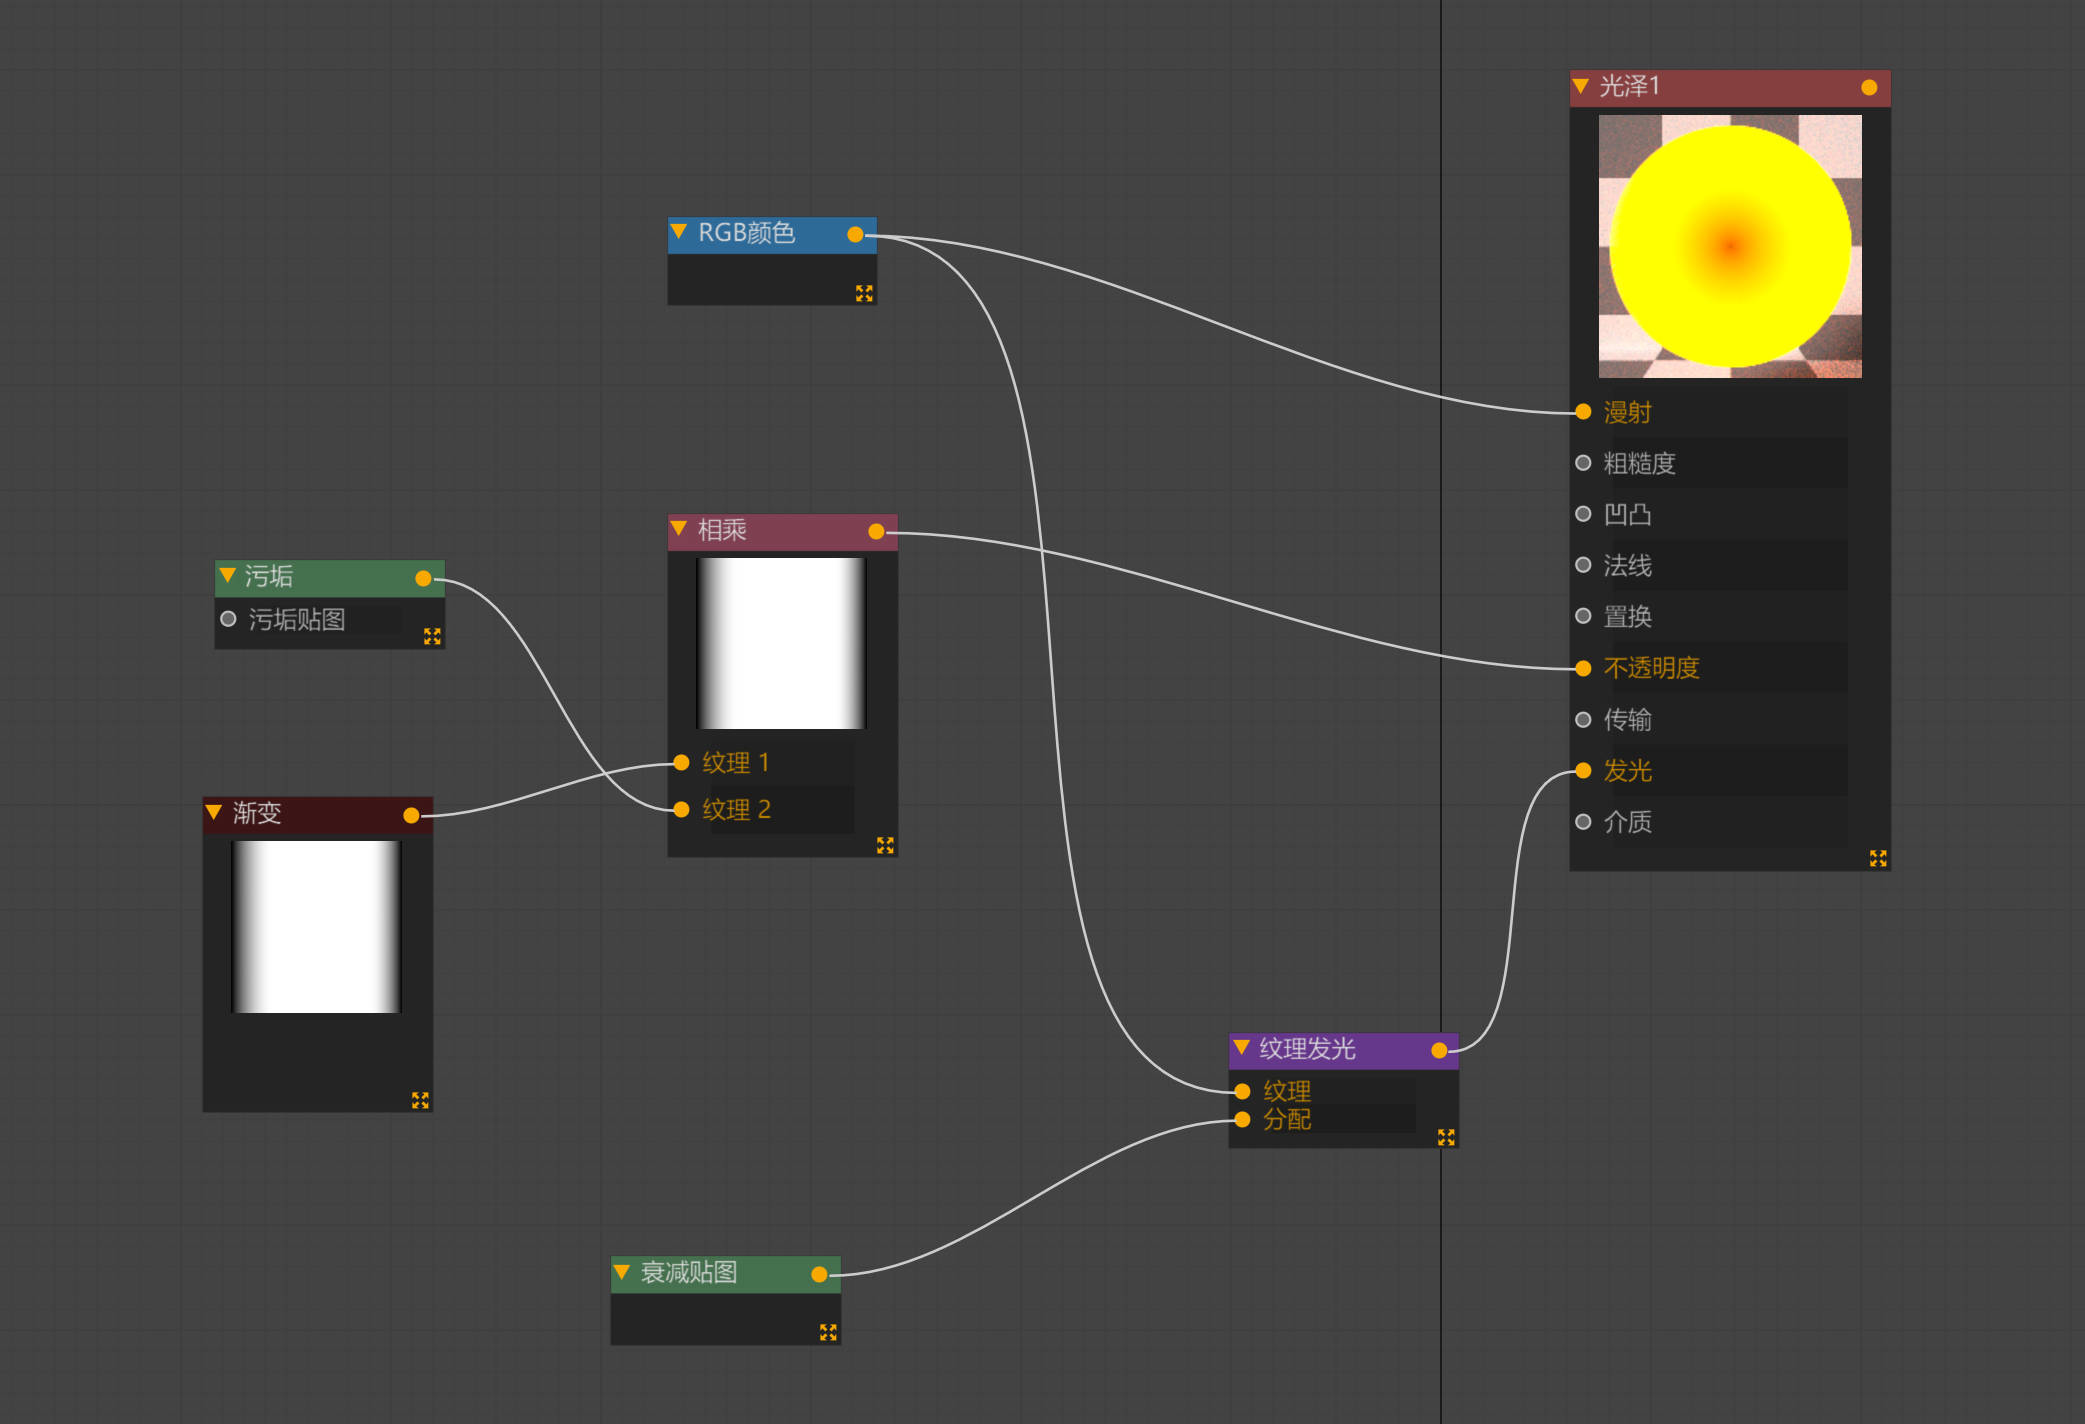2085x1424 pixels.
Task: Click the 污垢贴图 label
Action: pos(297,620)
